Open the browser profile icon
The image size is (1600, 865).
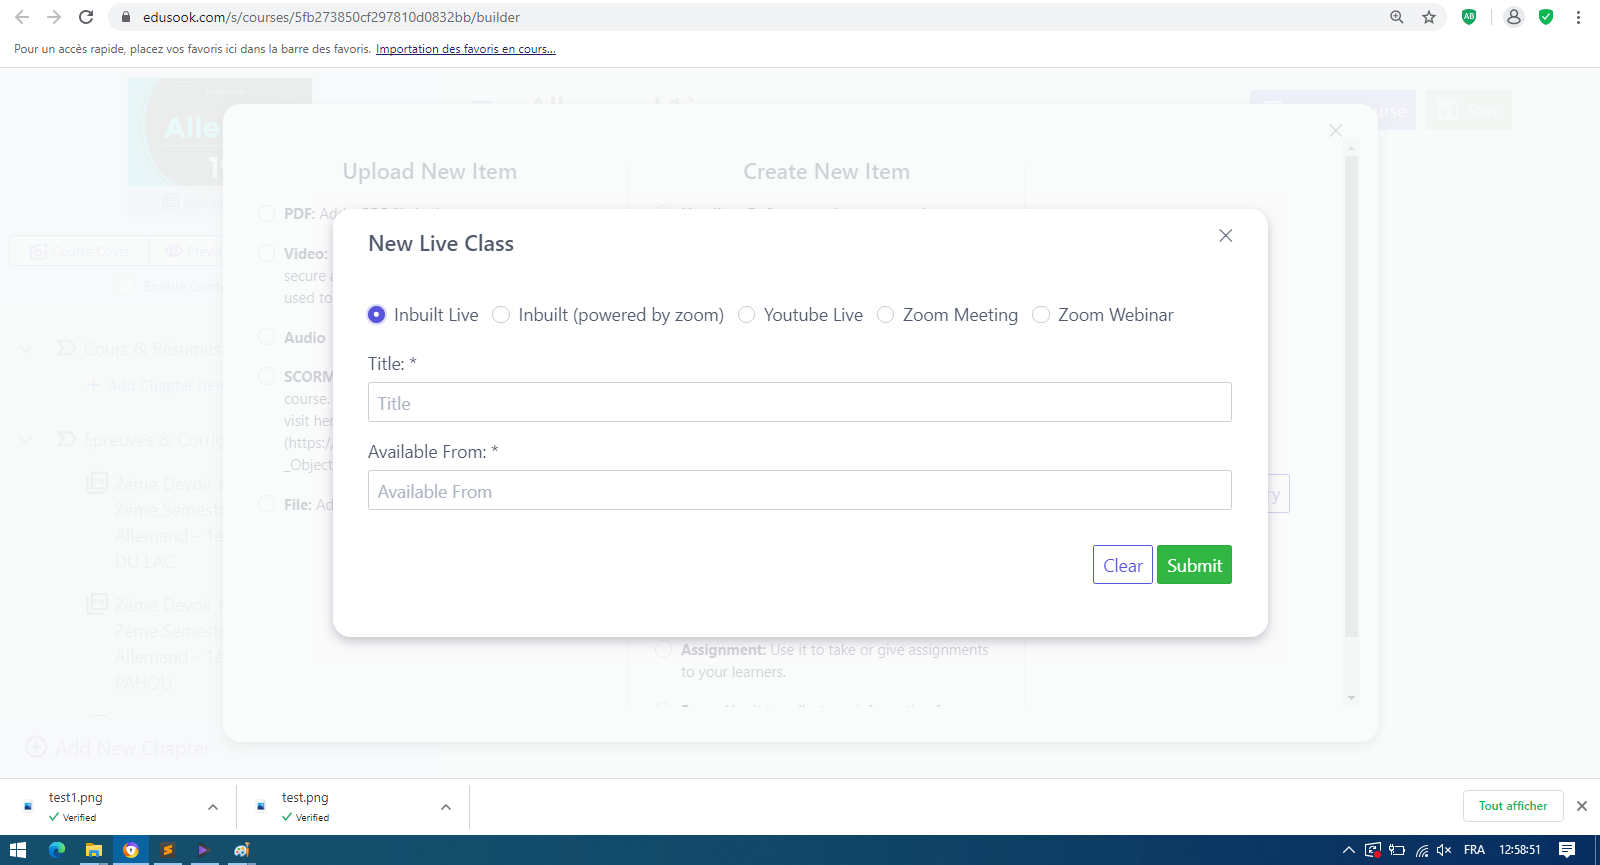1514,17
